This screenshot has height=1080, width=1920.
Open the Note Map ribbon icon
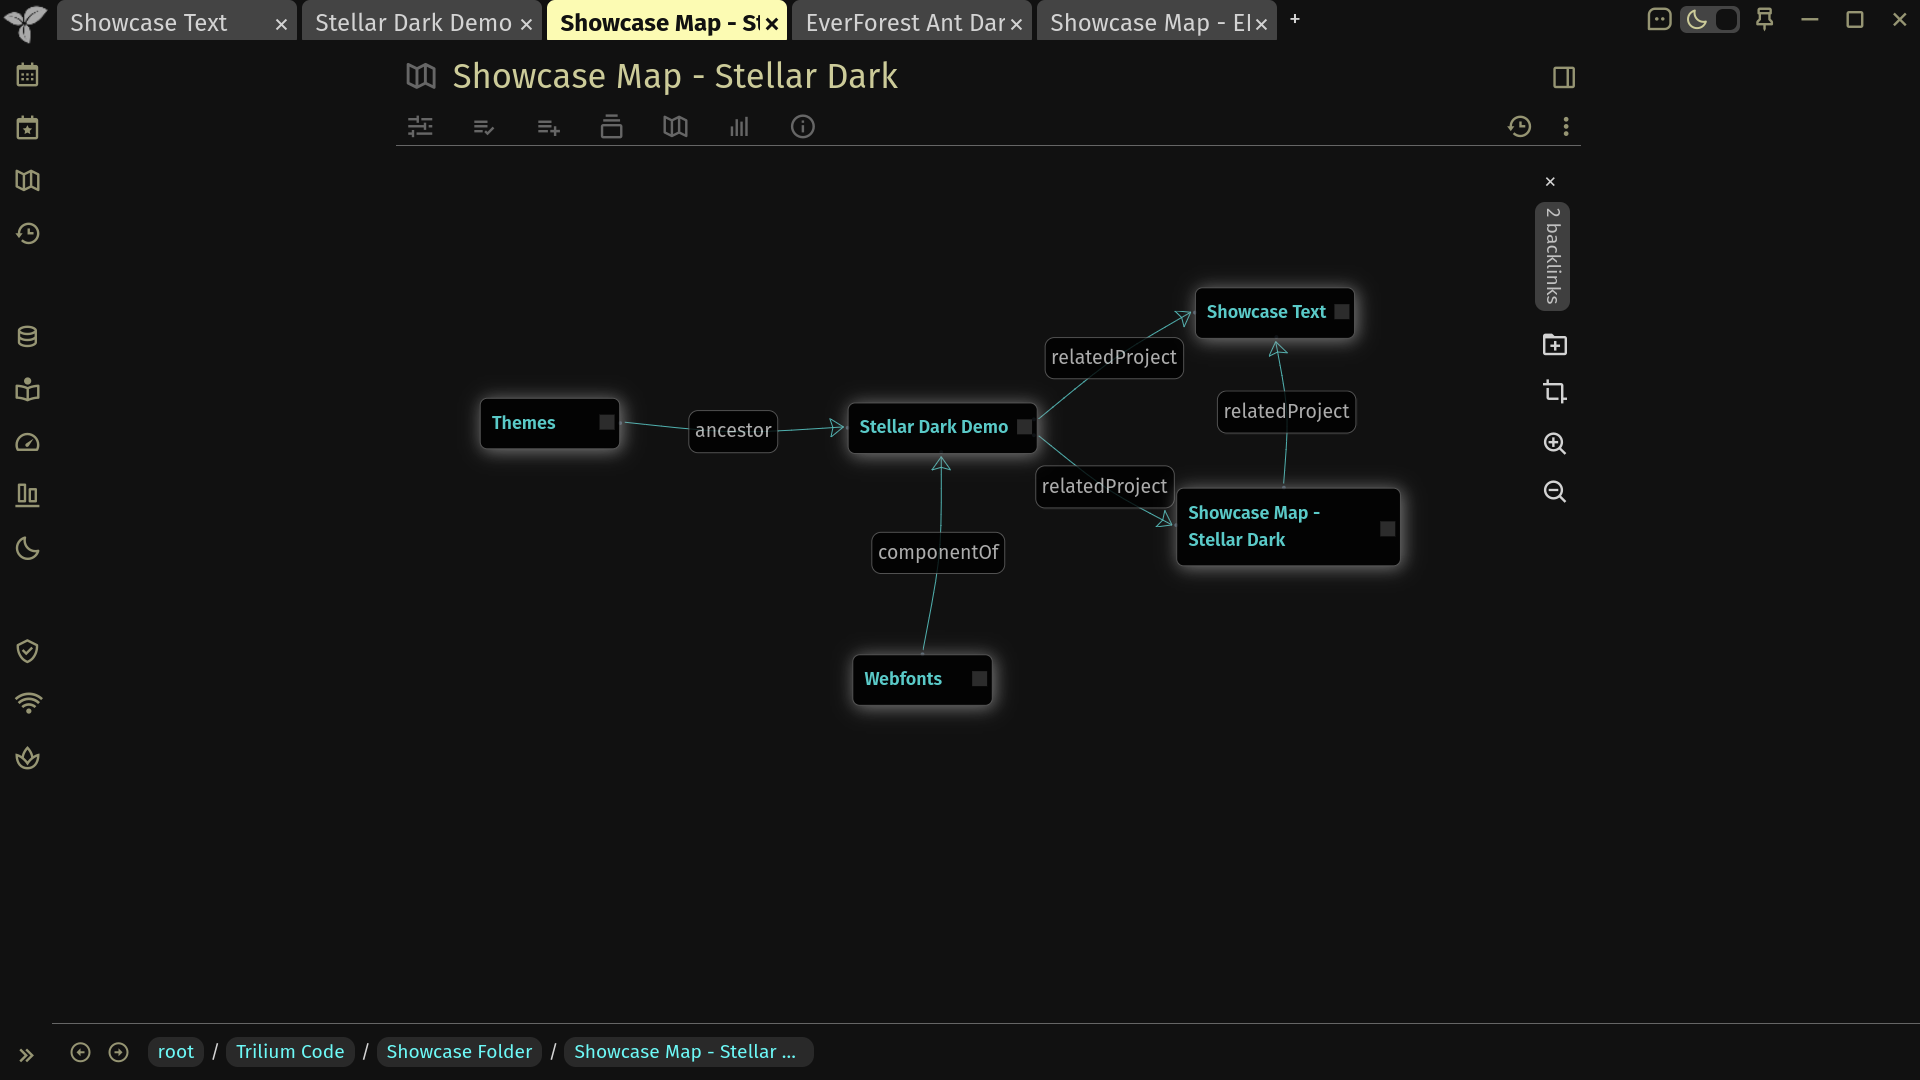pos(675,127)
